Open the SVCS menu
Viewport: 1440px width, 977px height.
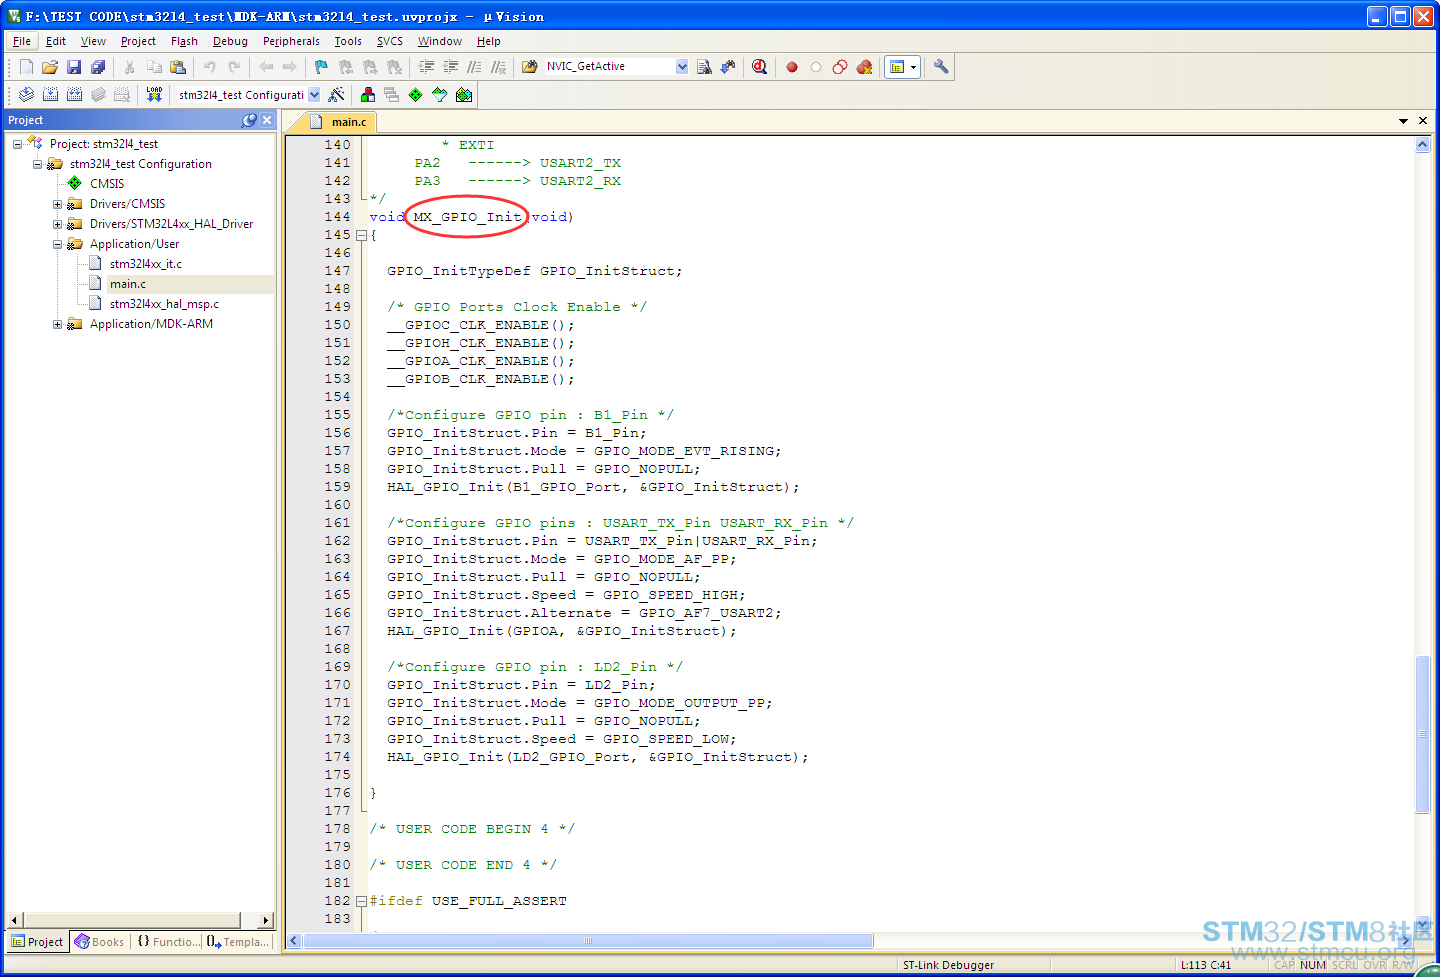[x=390, y=41]
